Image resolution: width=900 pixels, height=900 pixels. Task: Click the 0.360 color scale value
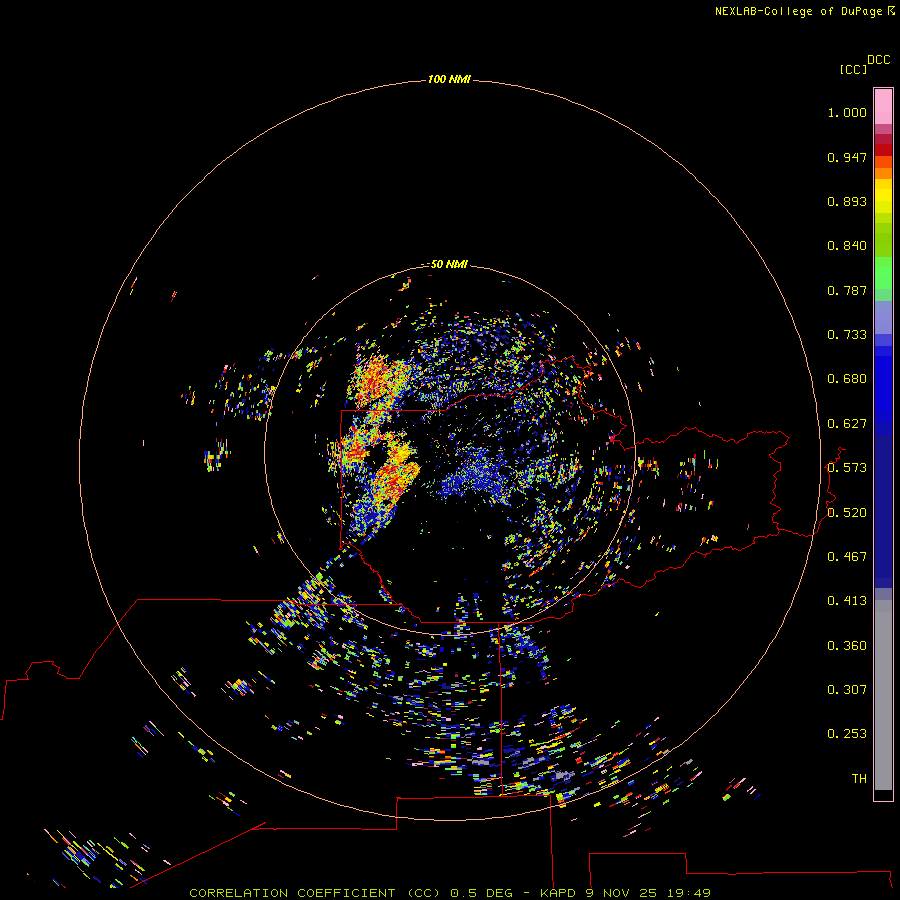847,646
